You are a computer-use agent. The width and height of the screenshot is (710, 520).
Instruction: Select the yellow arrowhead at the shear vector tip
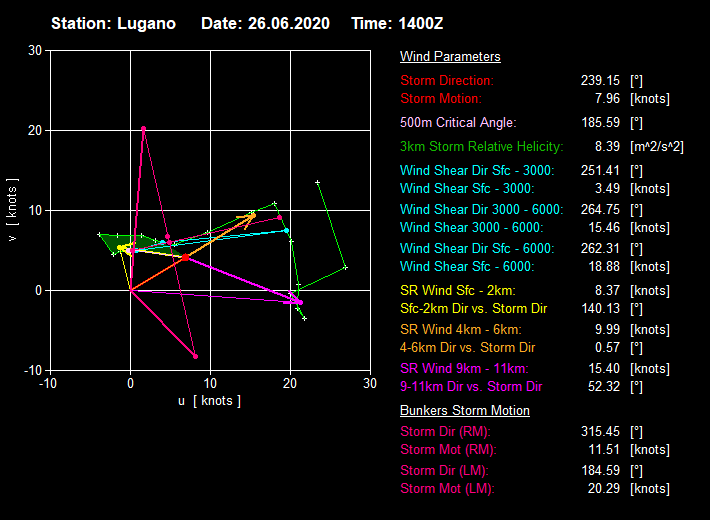point(252,215)
